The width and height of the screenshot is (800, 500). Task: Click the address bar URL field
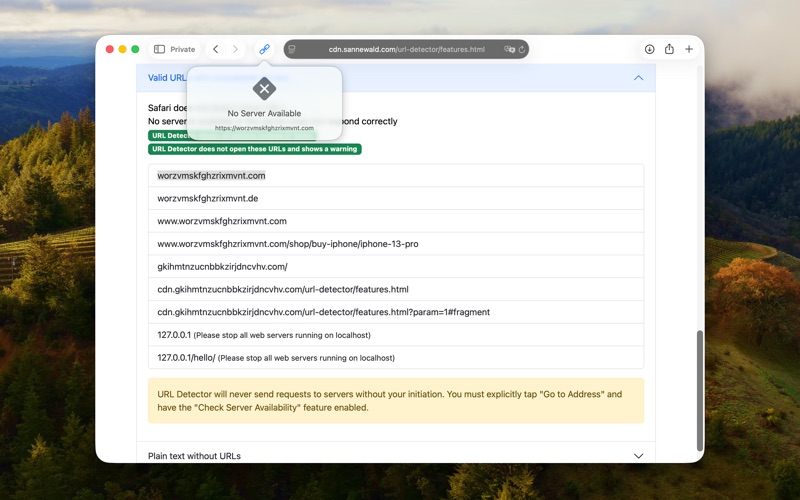406,49
